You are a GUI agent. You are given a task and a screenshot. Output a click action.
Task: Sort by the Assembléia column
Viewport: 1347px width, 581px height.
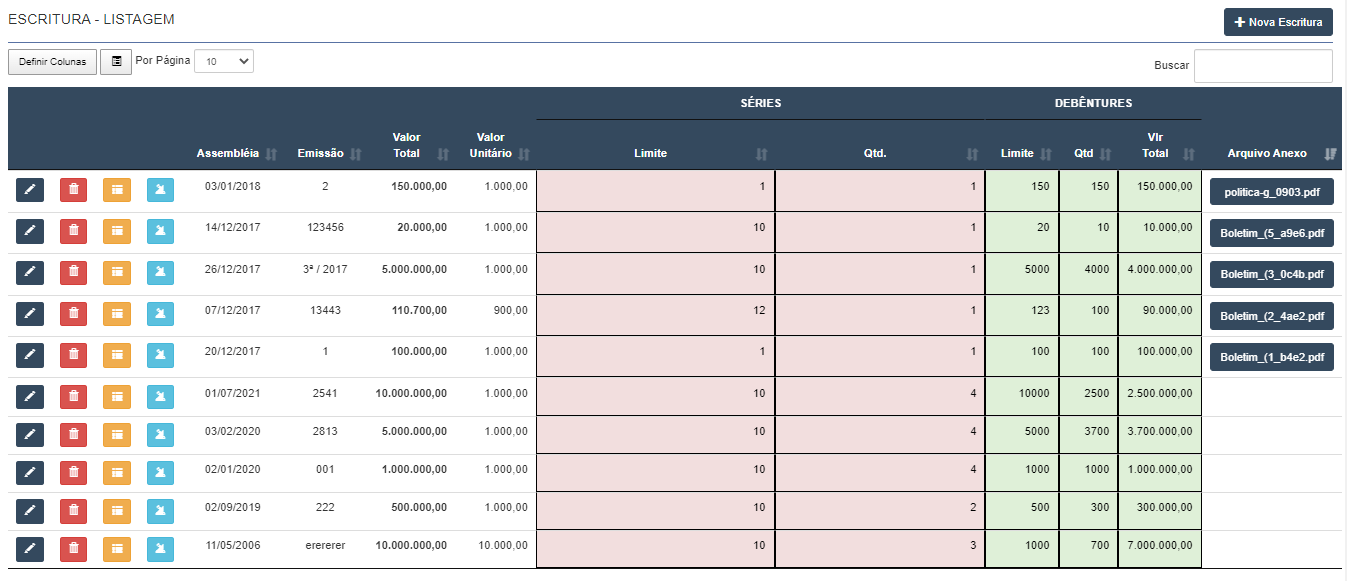(x=236, y=154)
